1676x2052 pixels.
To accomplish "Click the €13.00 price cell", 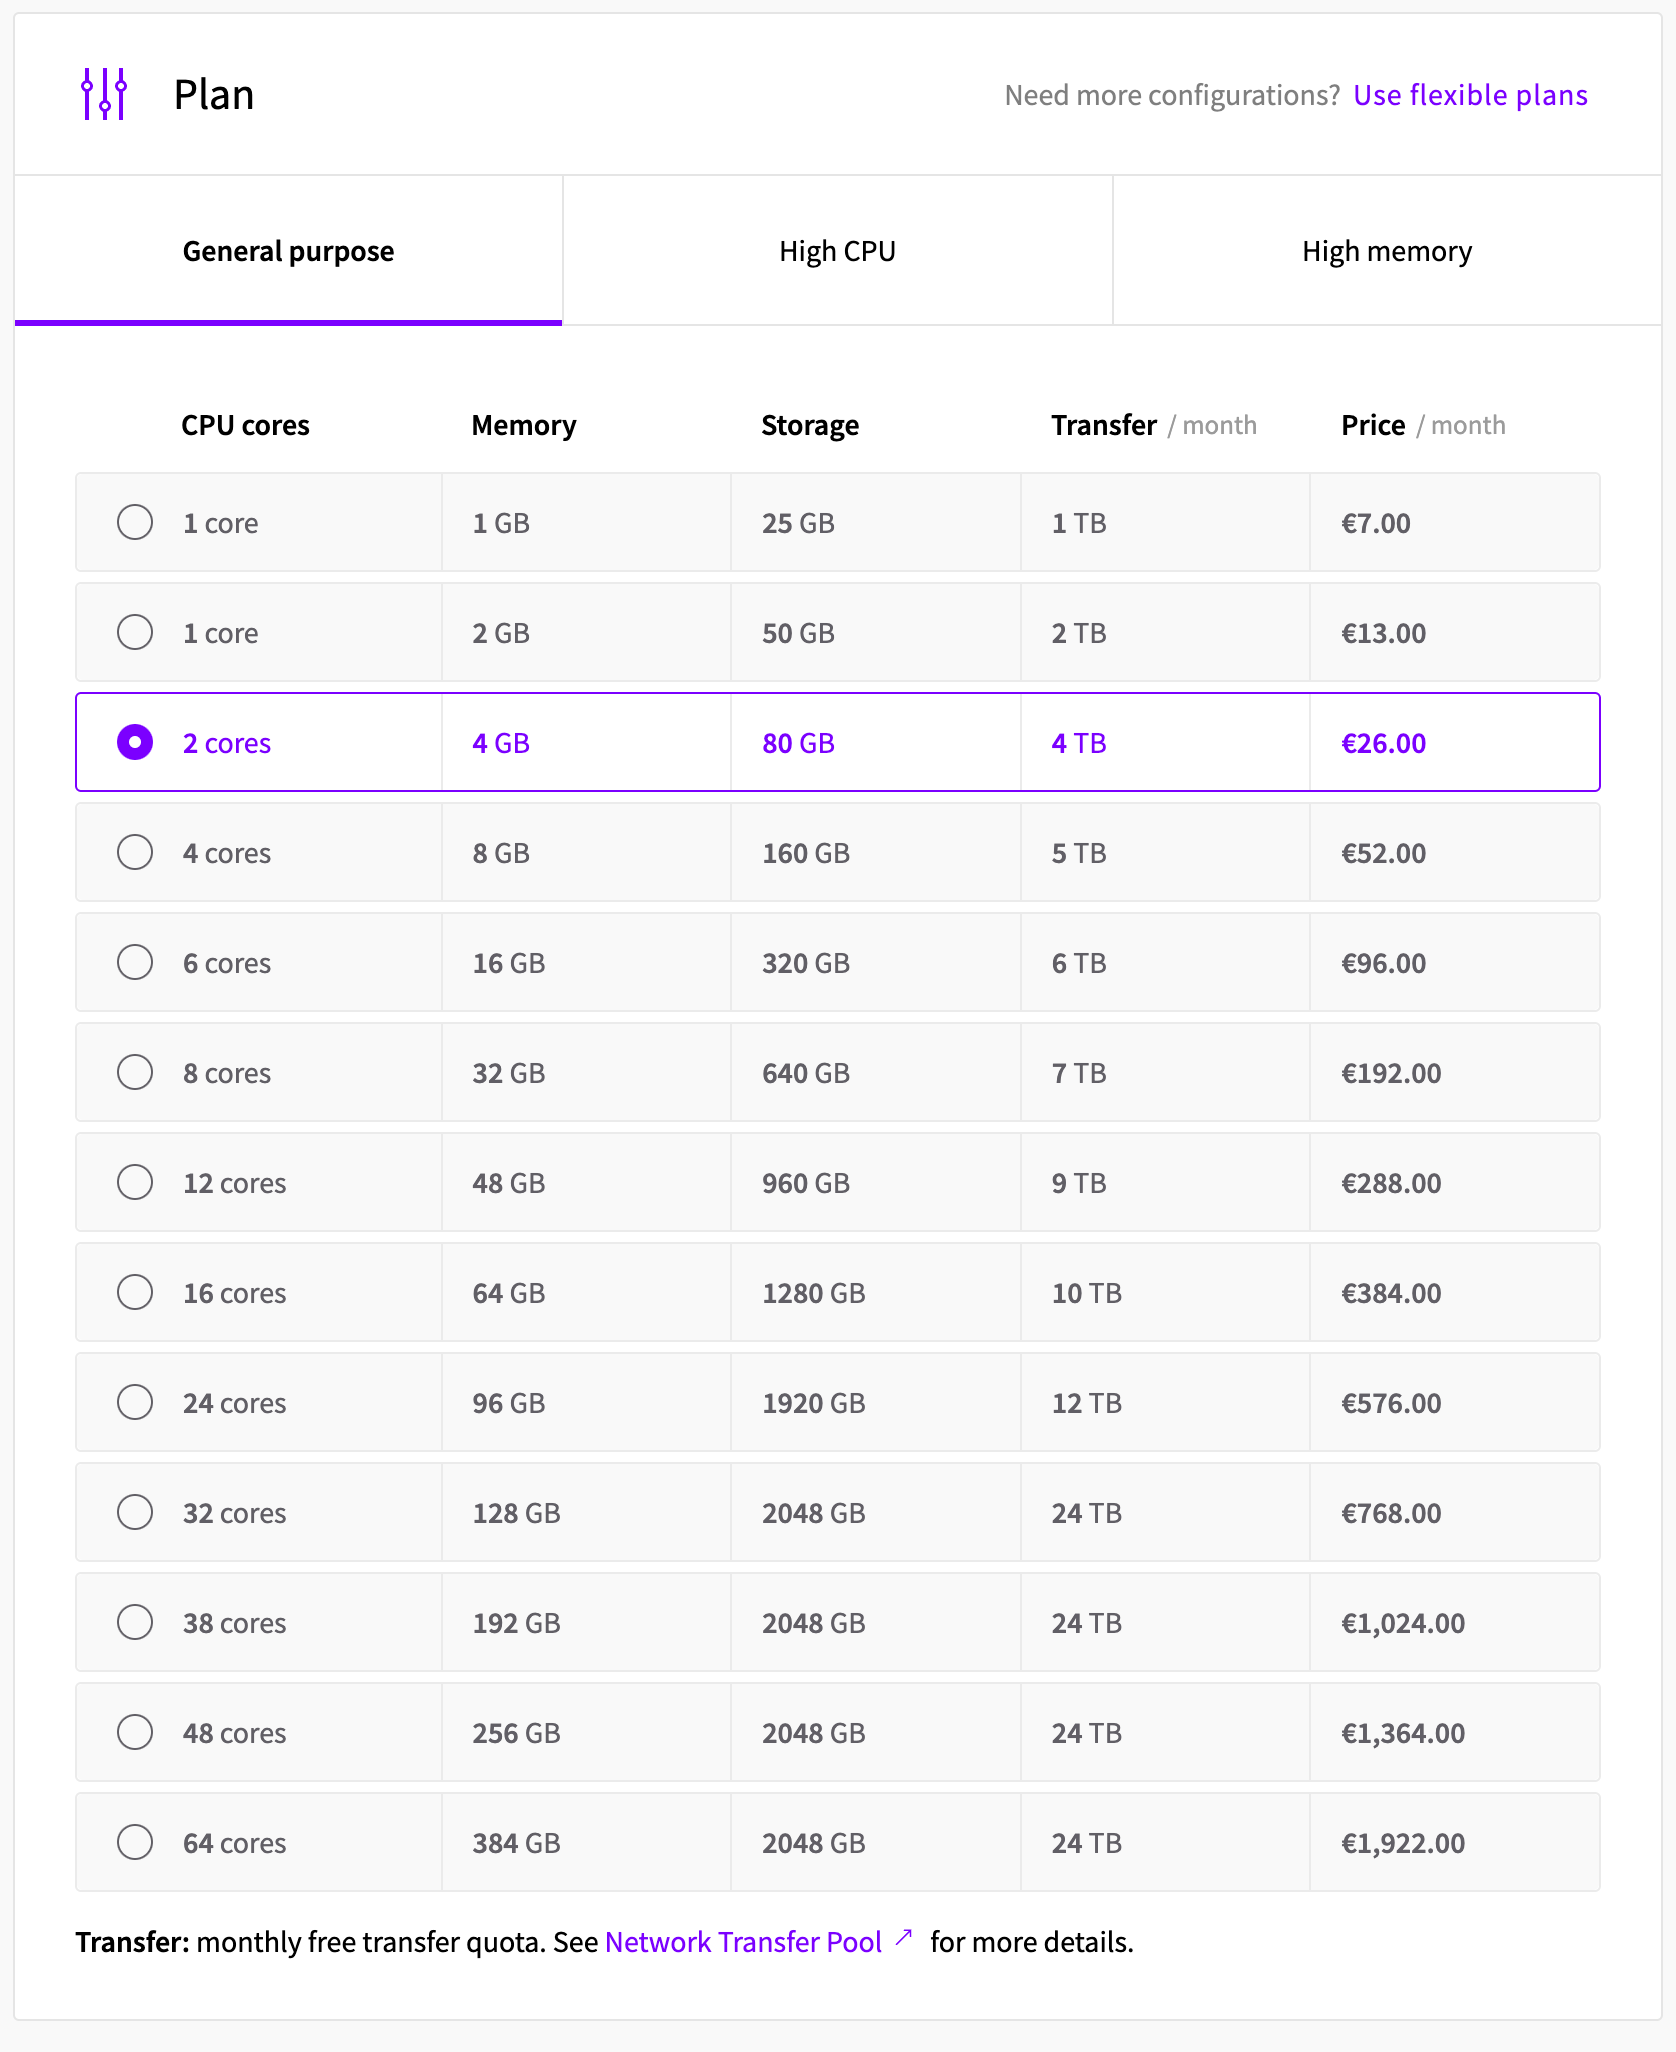I will tap(1455, 632).
